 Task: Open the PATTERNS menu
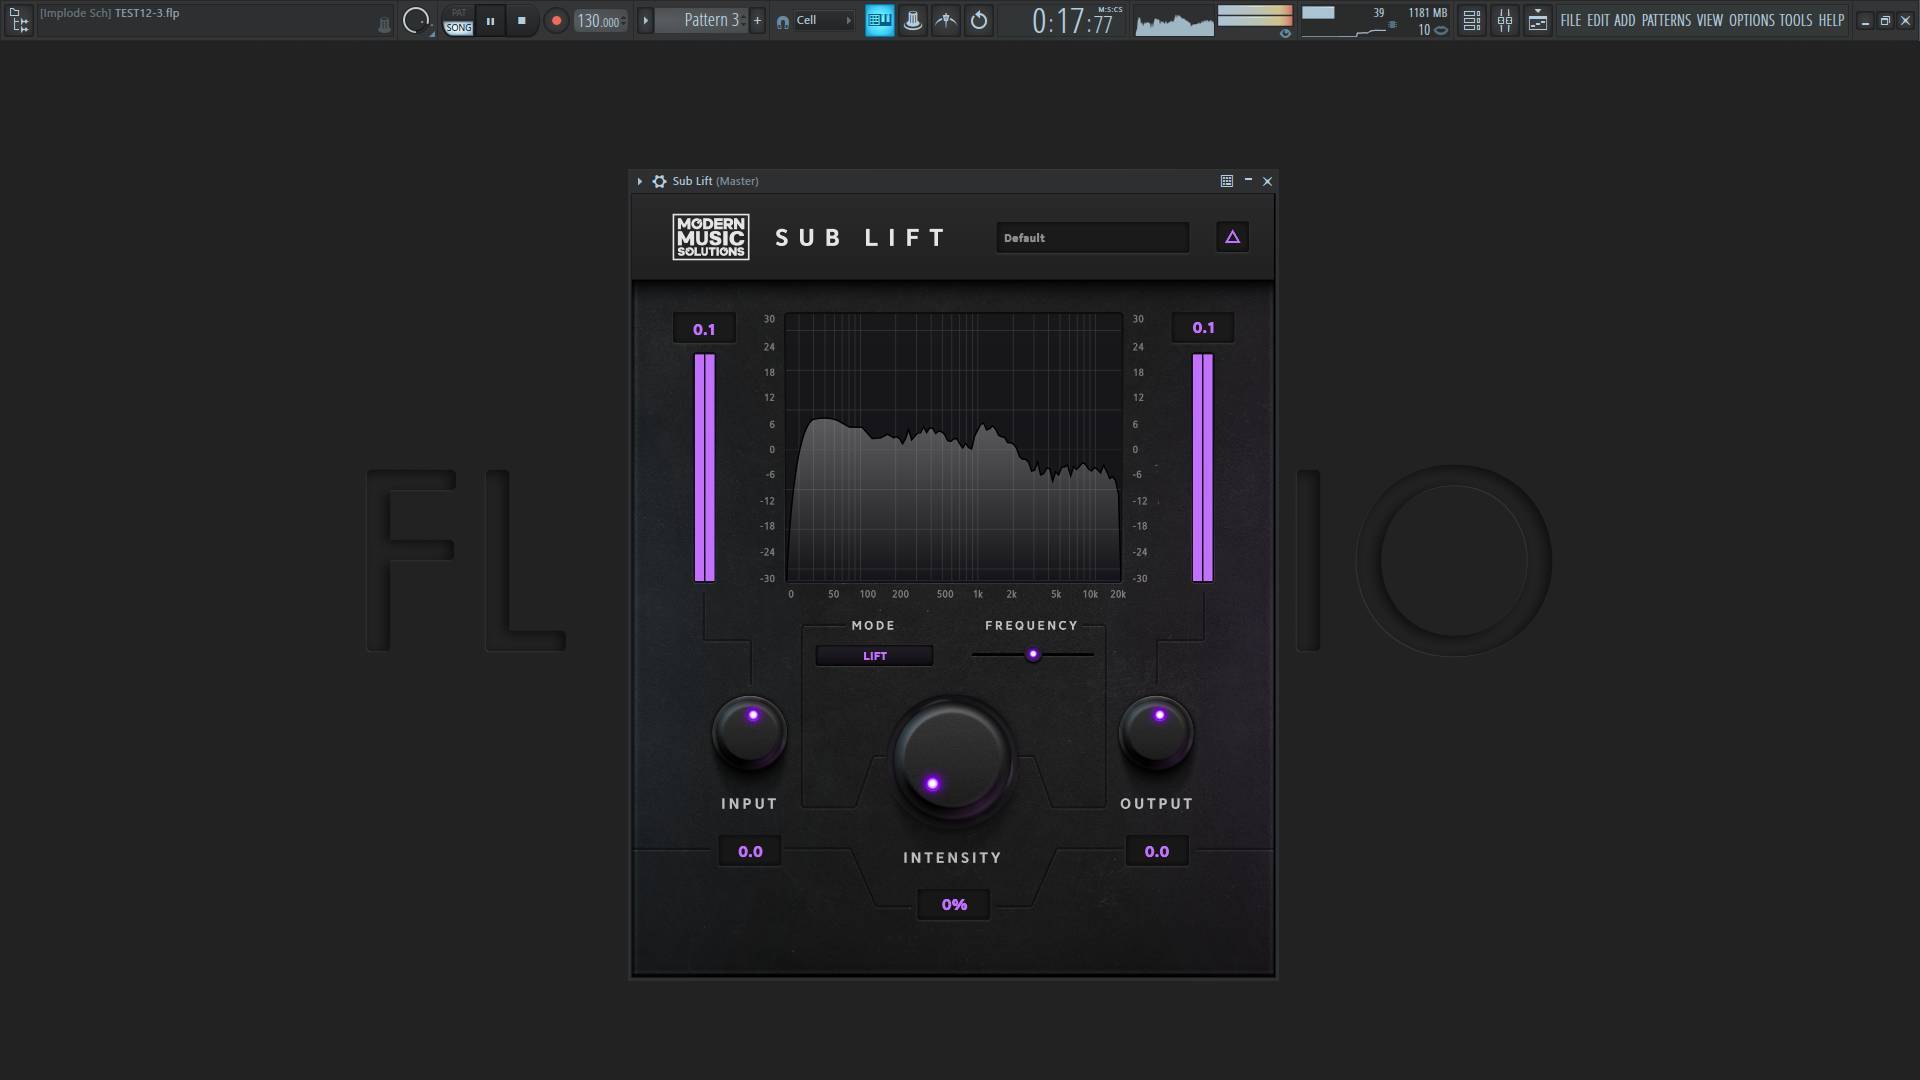(1666, 20)
